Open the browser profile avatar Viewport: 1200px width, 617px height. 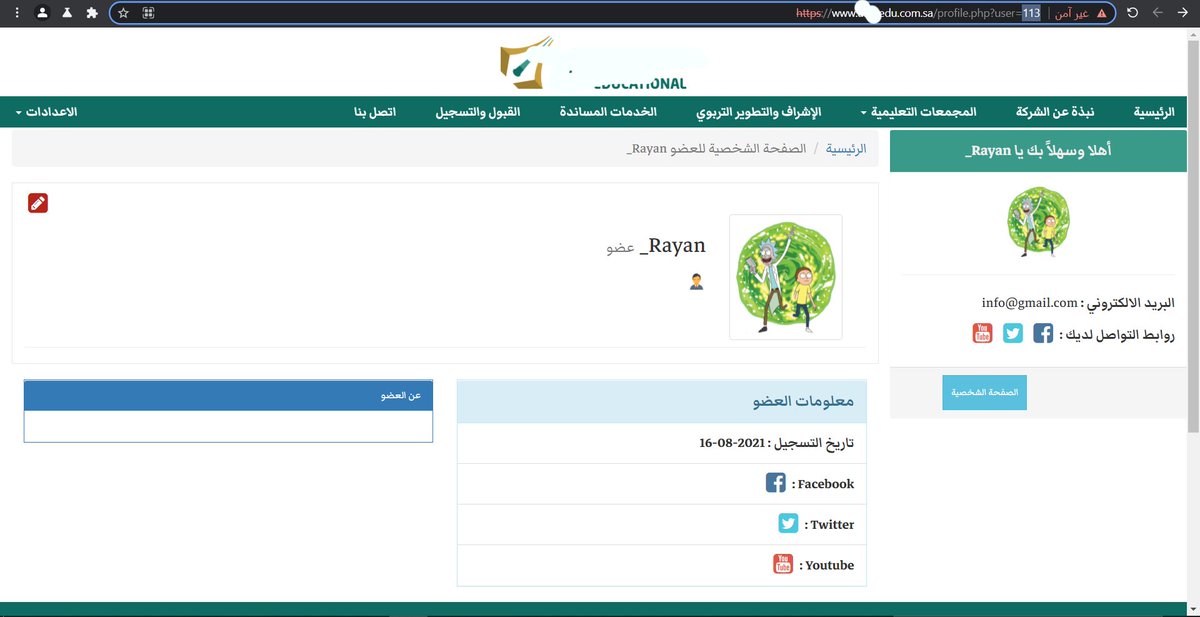pos(42,13)
